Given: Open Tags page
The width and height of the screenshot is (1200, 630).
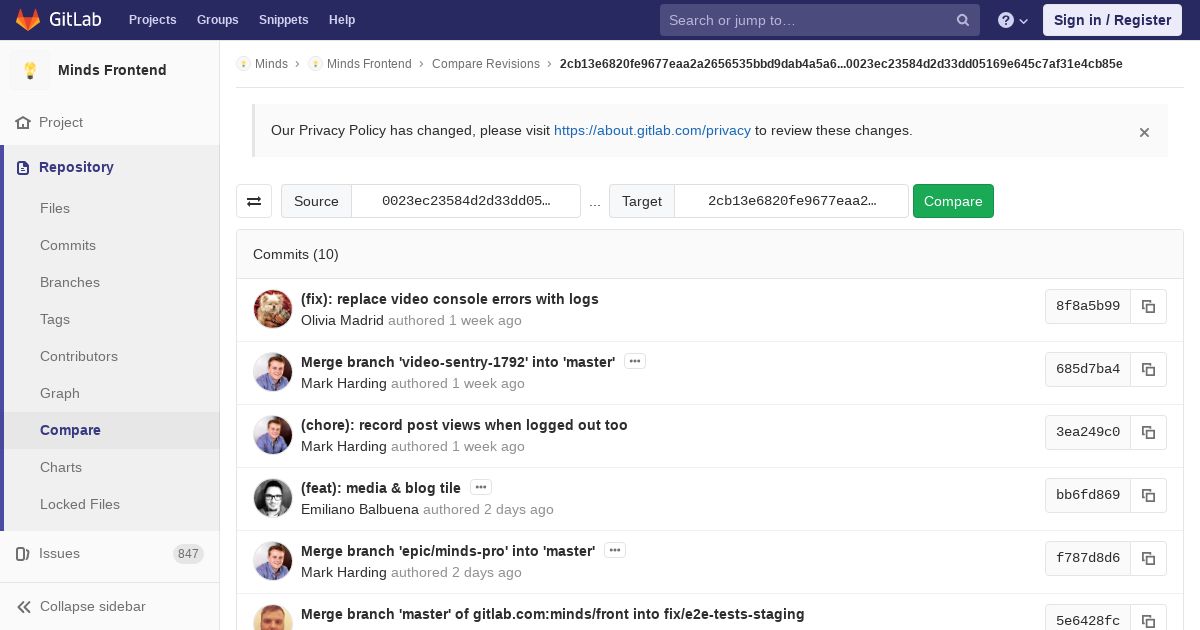Looking at the screenshot, I should (55, 319).
